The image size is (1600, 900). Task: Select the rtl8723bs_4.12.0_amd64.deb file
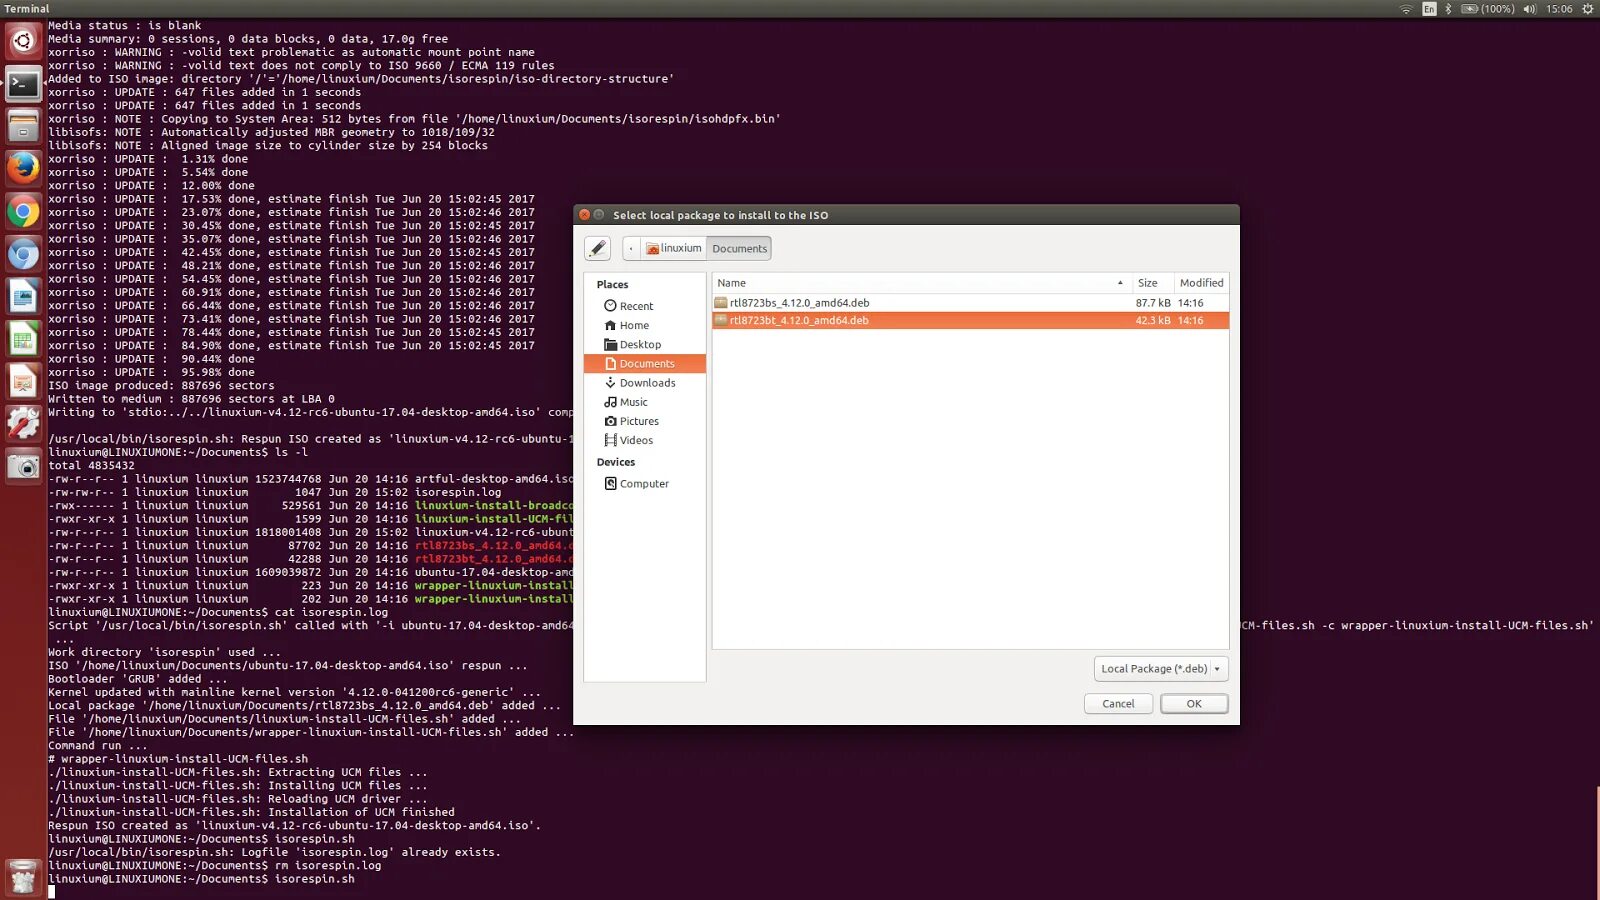(x=800, y=302)
